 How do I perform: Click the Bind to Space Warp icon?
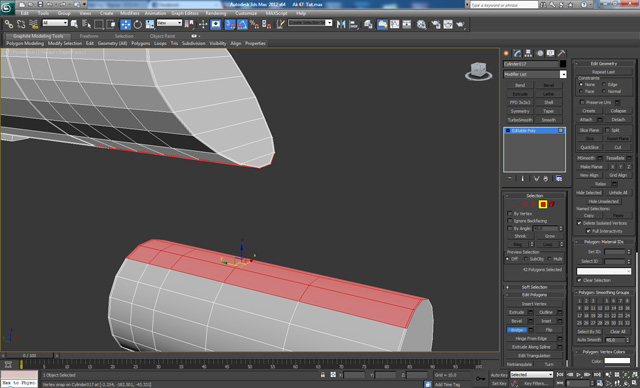tap(33, 24)
